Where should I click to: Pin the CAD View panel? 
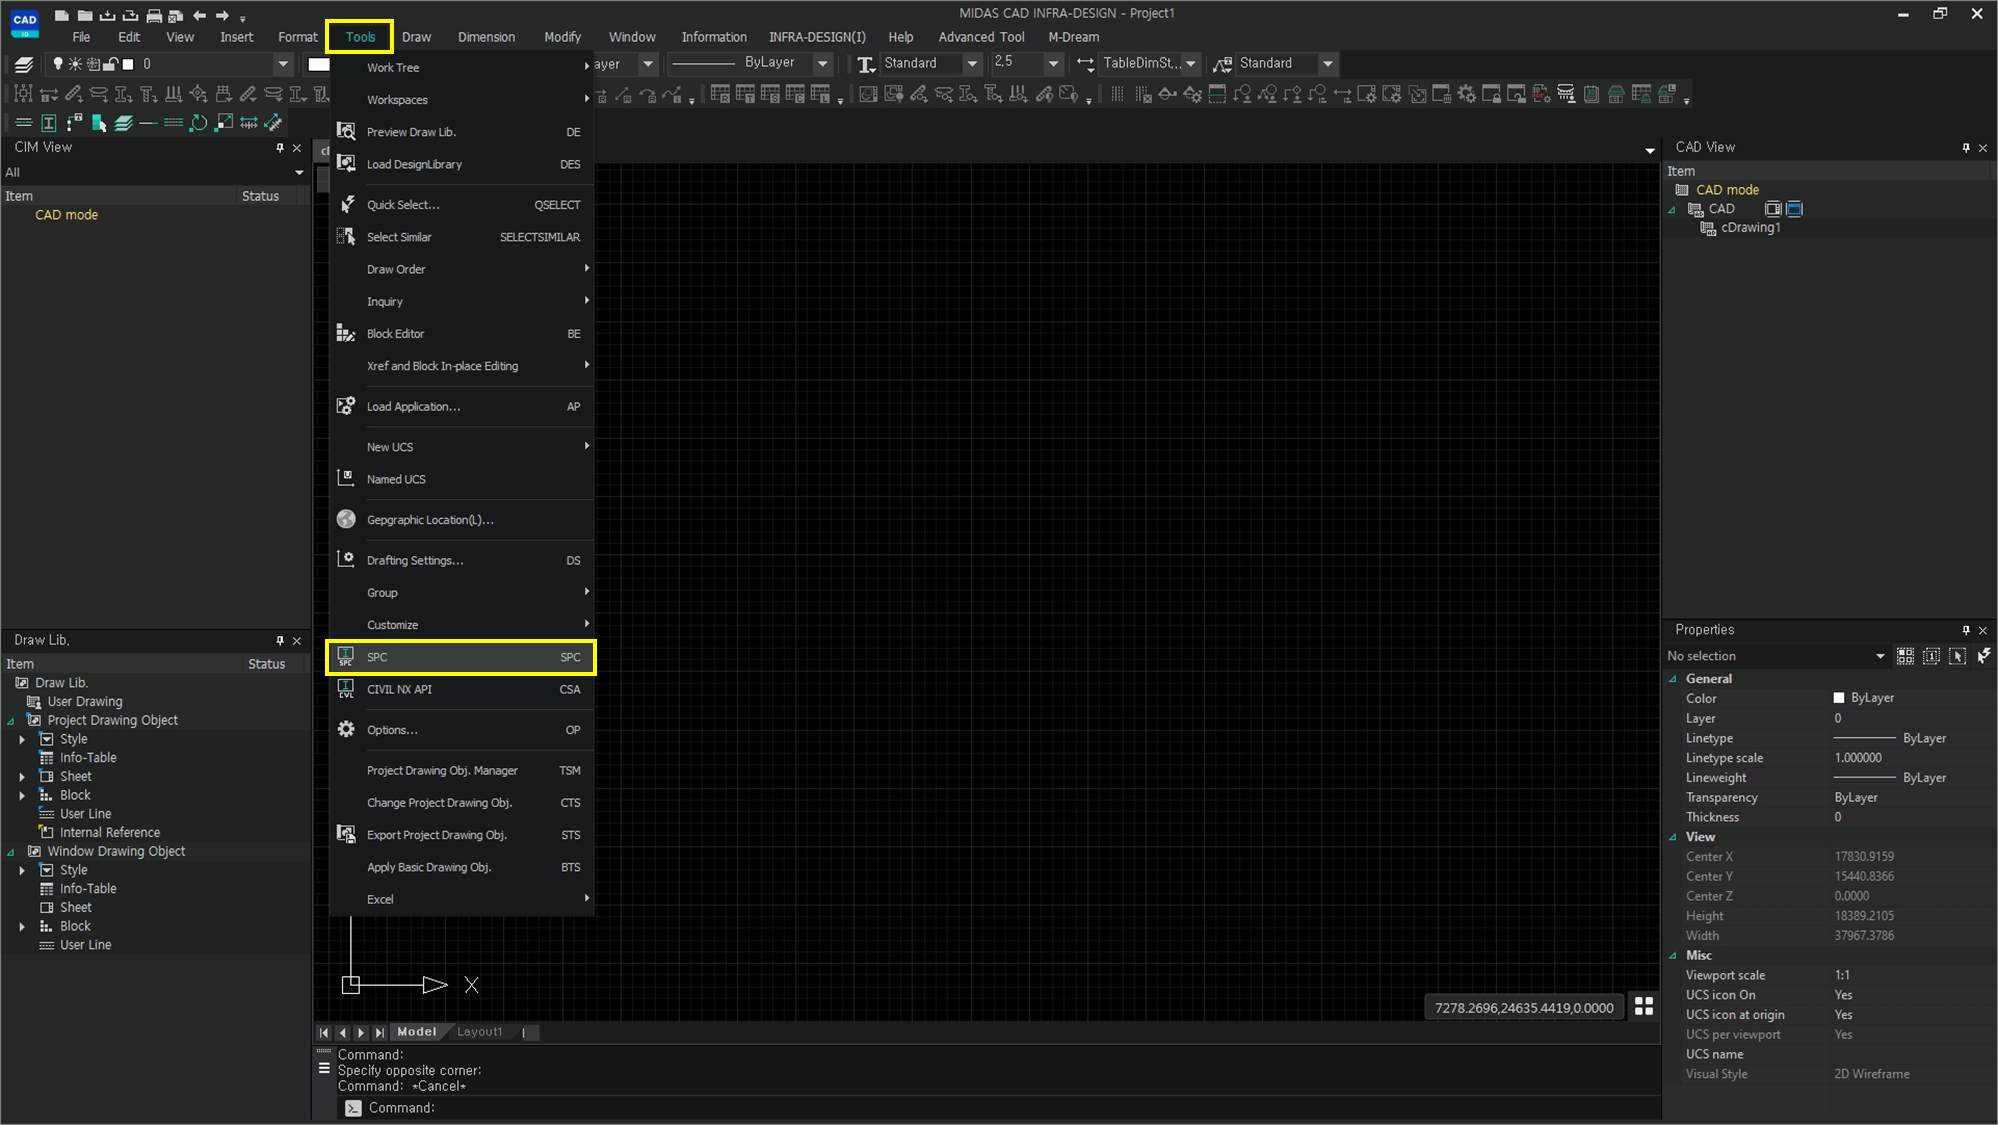pyautogui.click(x=1966, y=147)
